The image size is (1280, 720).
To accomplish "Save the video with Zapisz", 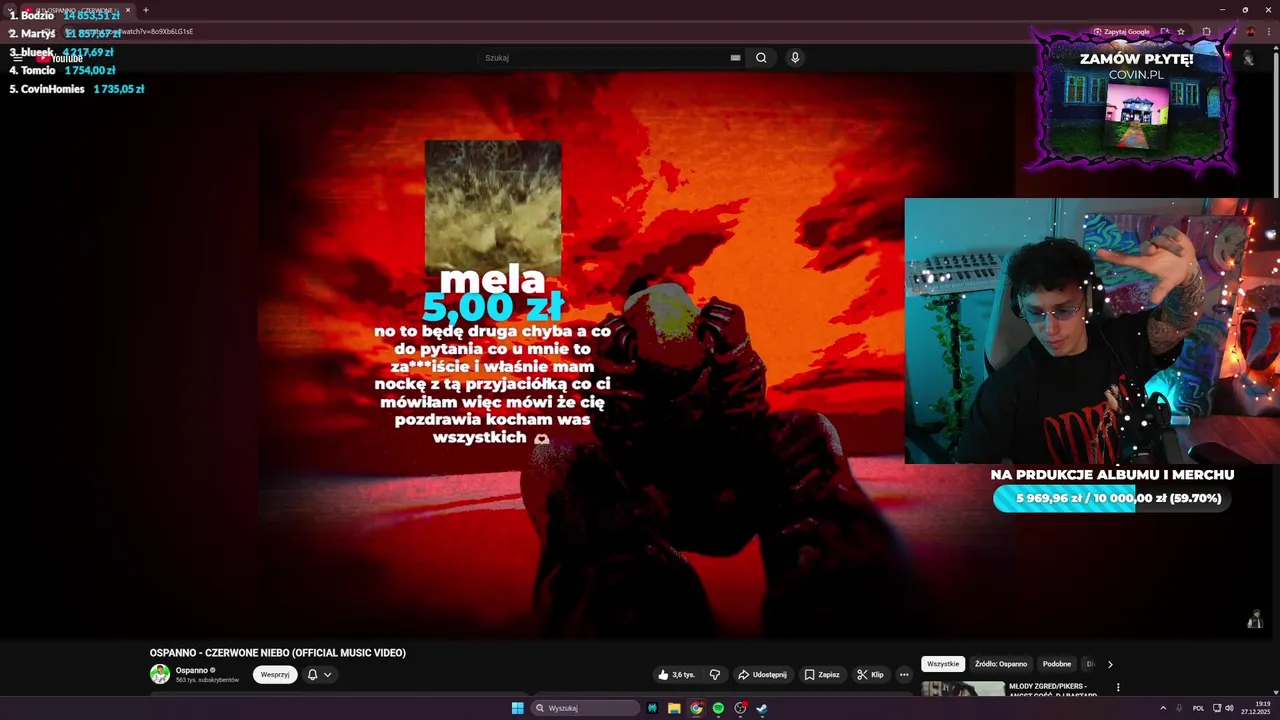I will (822, 675).
